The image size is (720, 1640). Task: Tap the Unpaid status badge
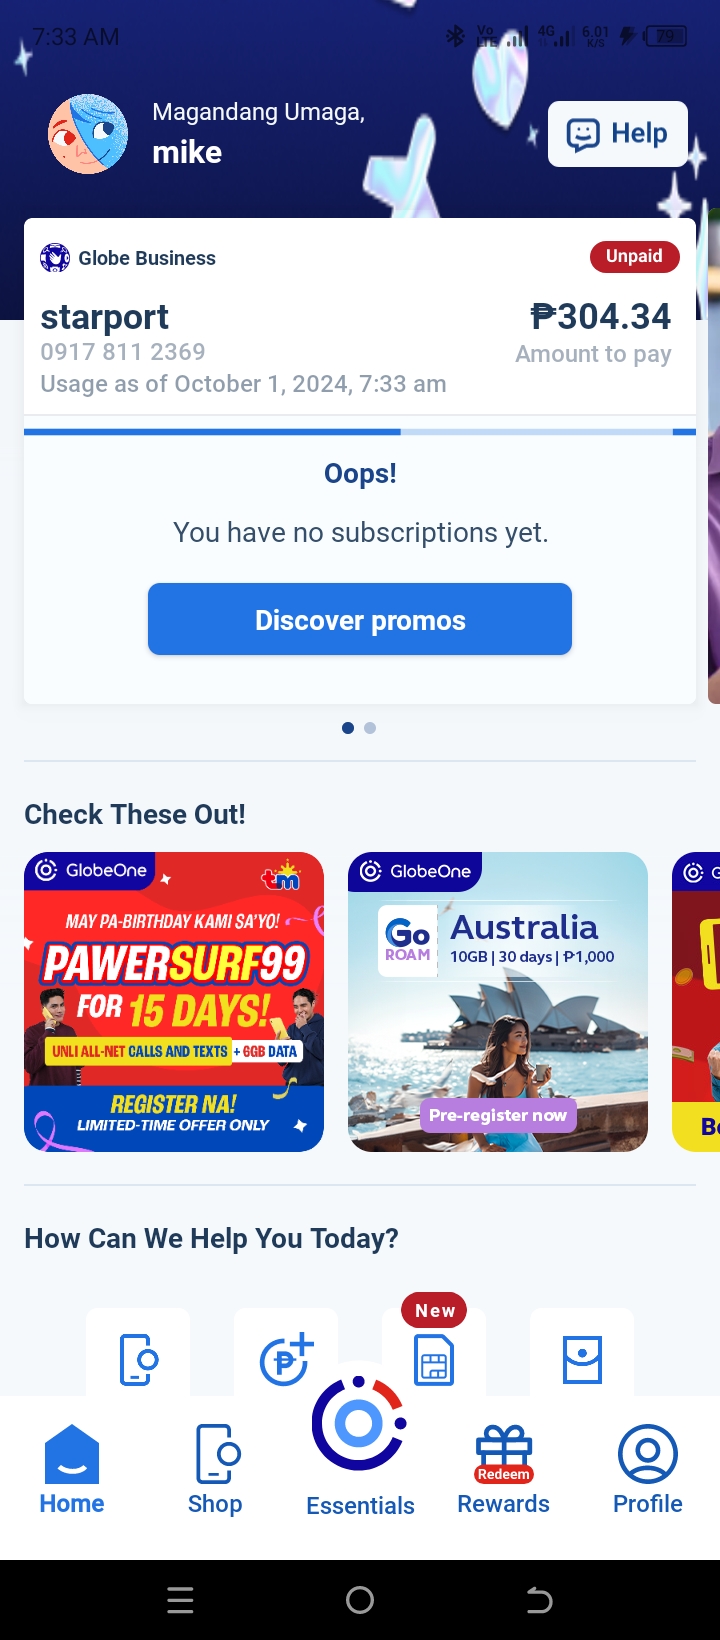click(x=634, y=256)
